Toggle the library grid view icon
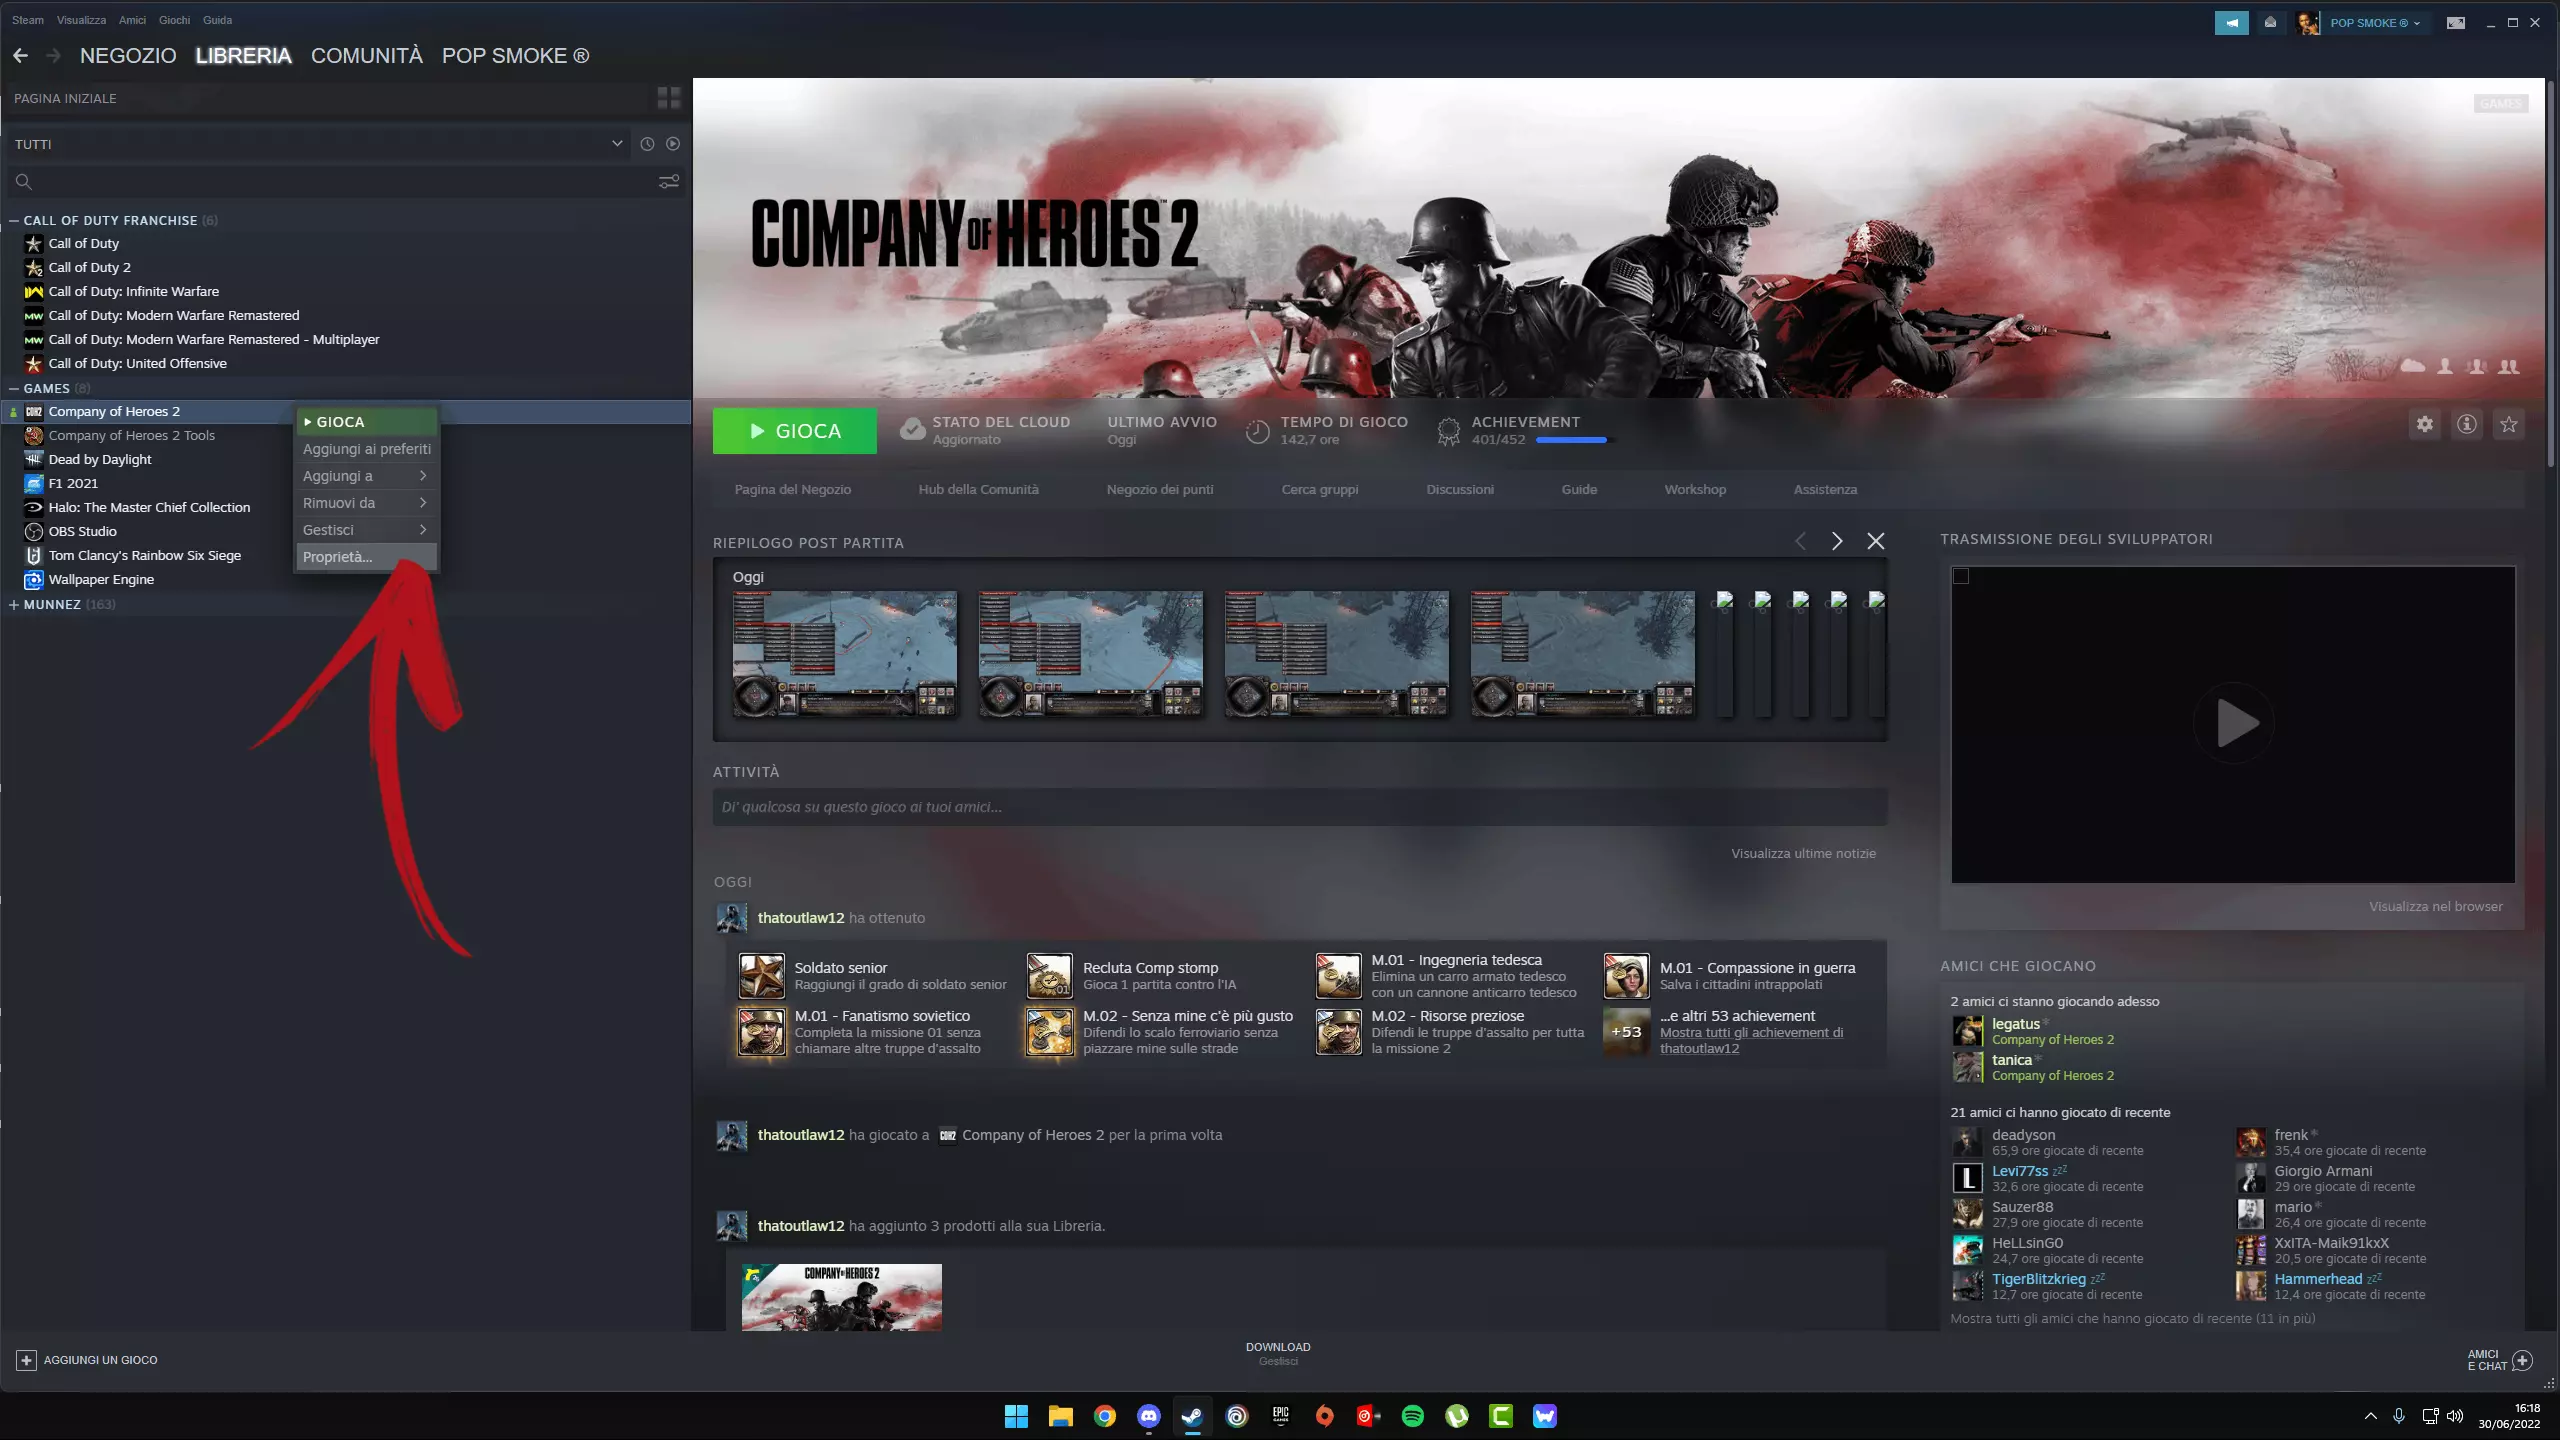The image size is (2560, 1440). pyautogui.click(x=668, y=98)
